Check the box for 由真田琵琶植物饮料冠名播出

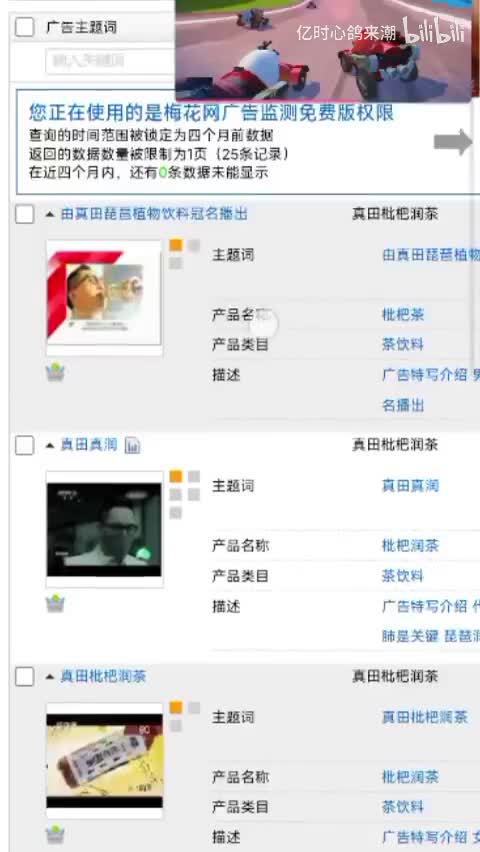pos(24,214)
